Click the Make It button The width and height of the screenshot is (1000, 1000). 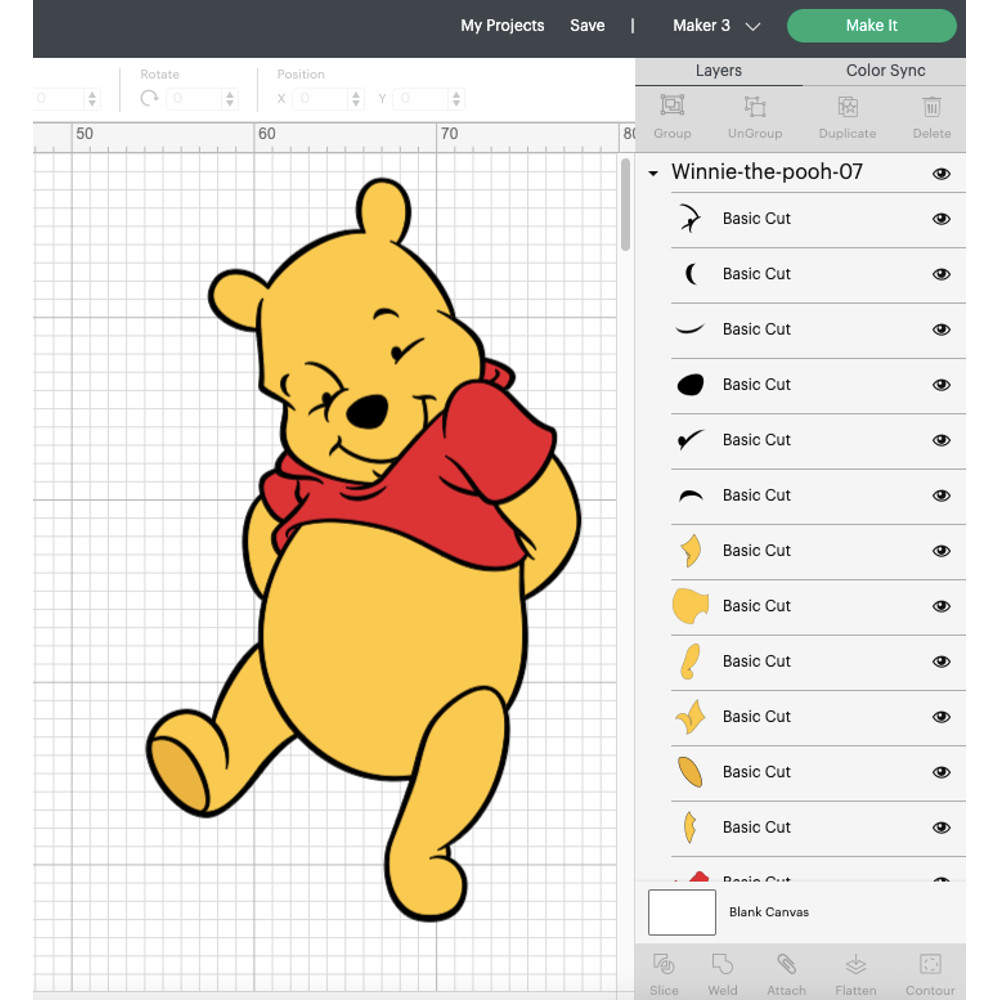coord(871,25)
